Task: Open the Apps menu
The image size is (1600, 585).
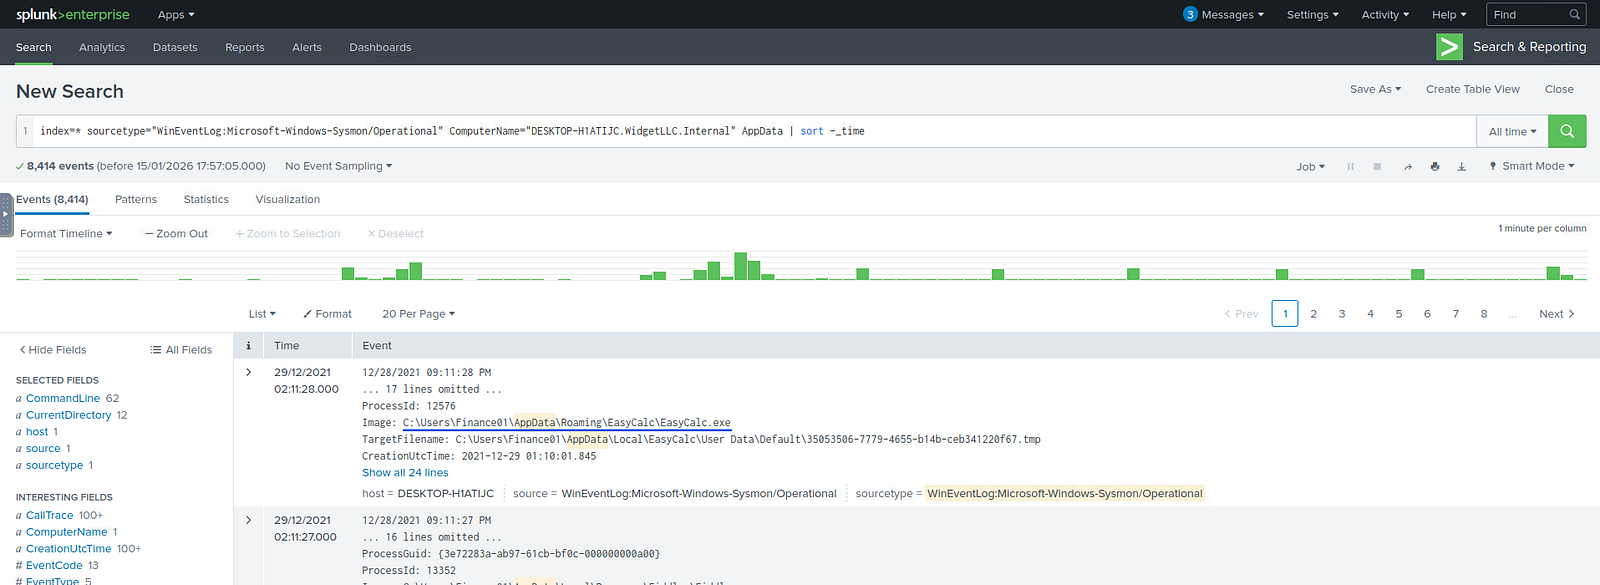Action: [x=176, y=15]
